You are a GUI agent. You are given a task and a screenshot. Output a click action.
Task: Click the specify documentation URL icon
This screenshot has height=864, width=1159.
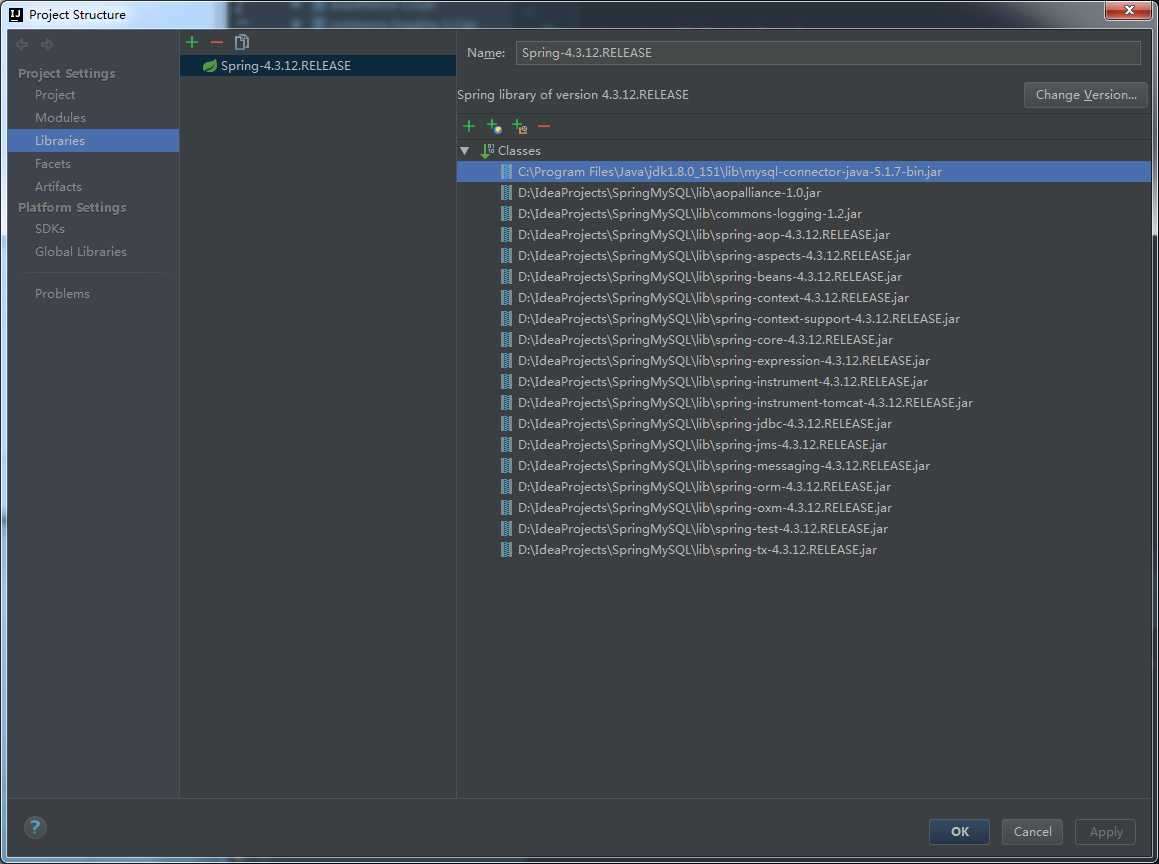pos(494,126)
